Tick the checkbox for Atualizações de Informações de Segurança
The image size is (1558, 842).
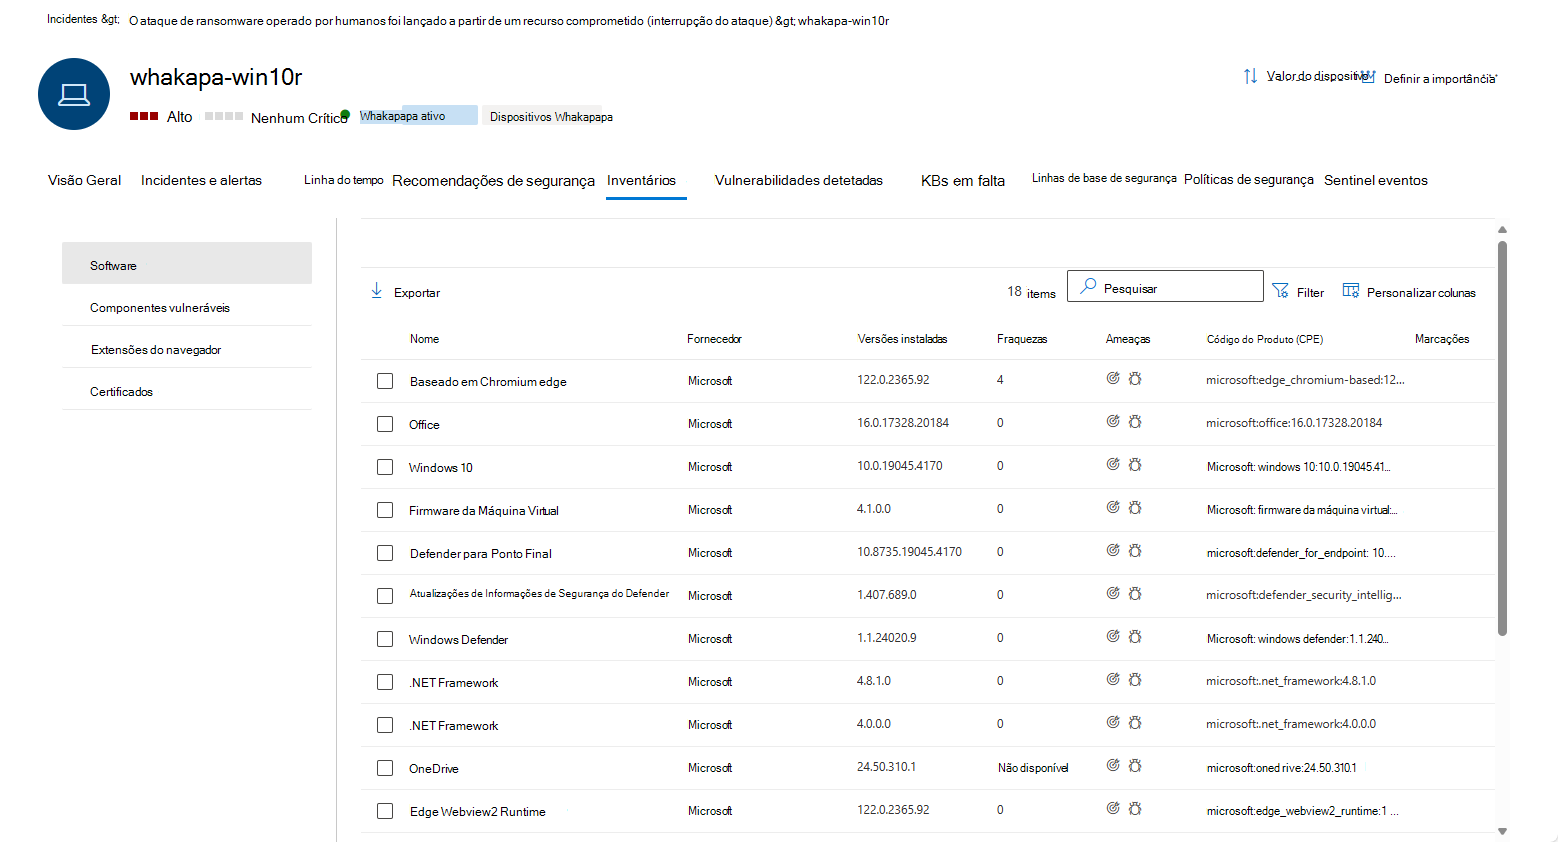pos(385,596)
